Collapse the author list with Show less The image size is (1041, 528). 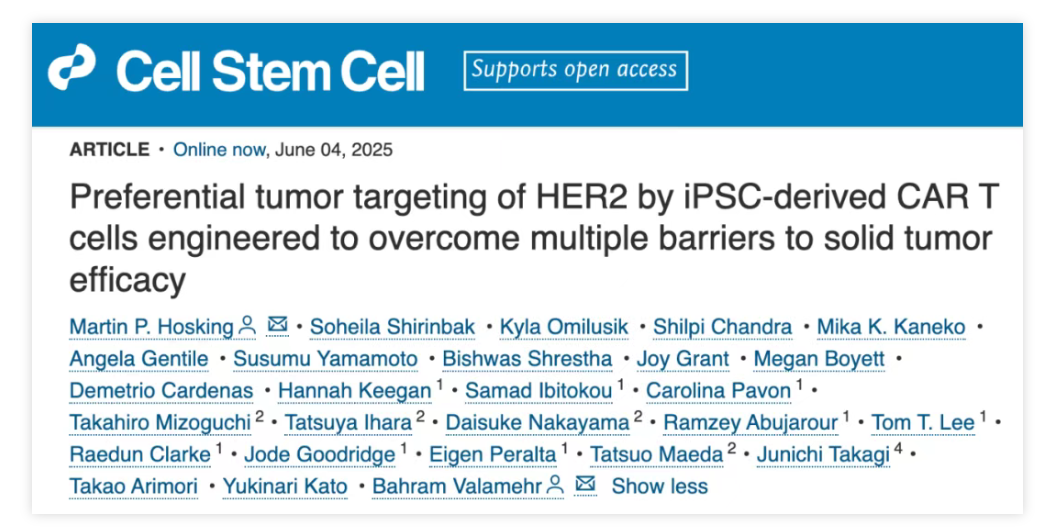click(659, 486)
